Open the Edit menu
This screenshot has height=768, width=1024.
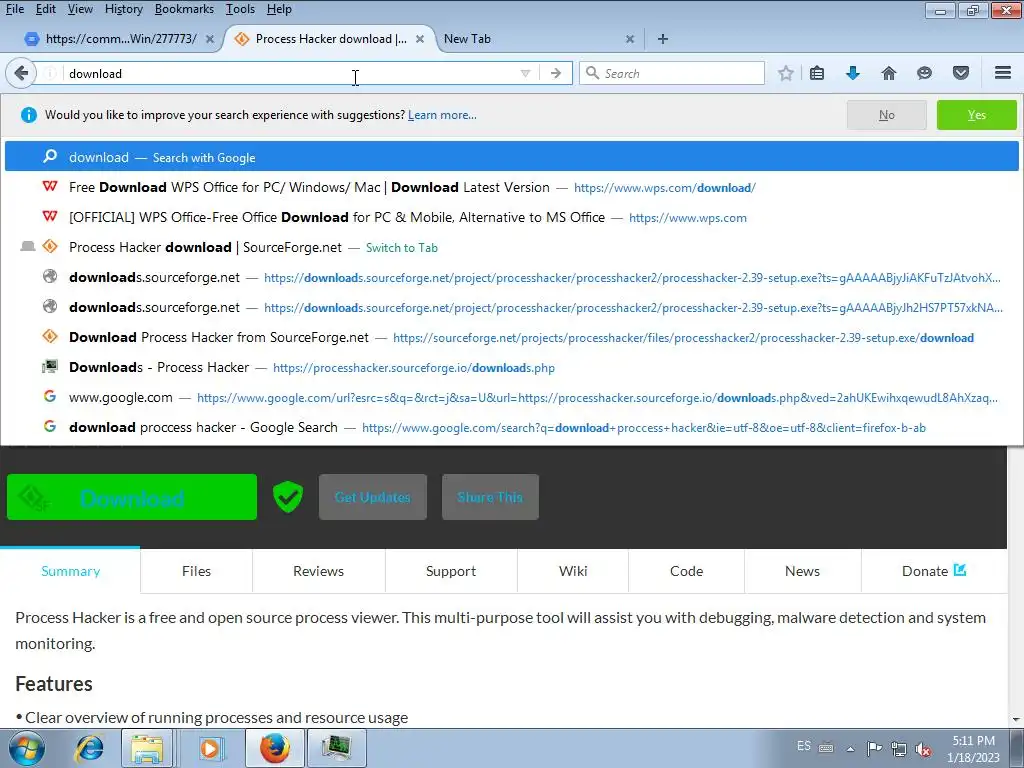click(46, 9)
